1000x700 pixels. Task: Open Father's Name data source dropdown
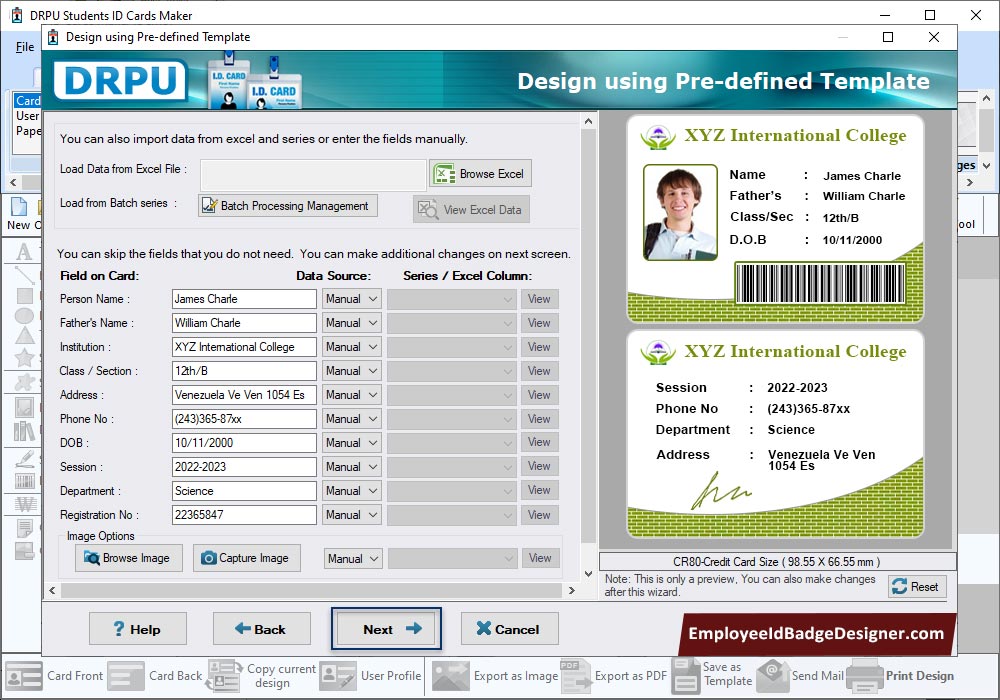351,323
